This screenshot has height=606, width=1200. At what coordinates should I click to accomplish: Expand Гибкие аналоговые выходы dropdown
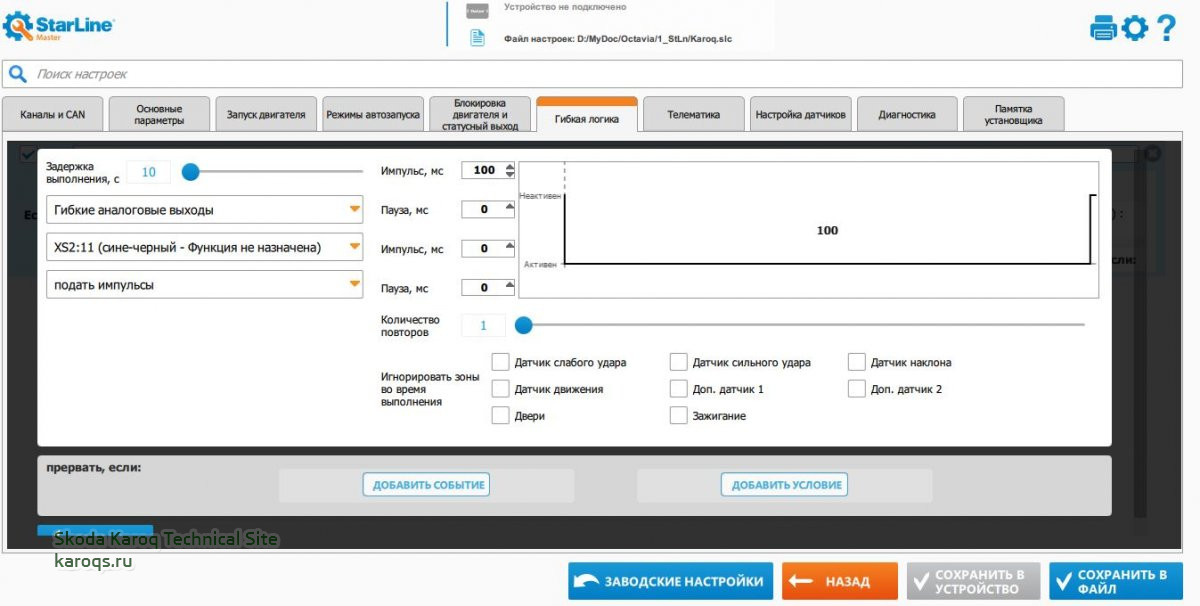coord(354,210)
